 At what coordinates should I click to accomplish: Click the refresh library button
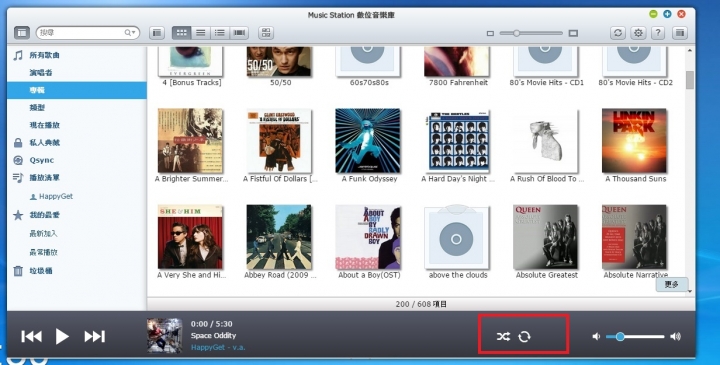coord(618,33)
